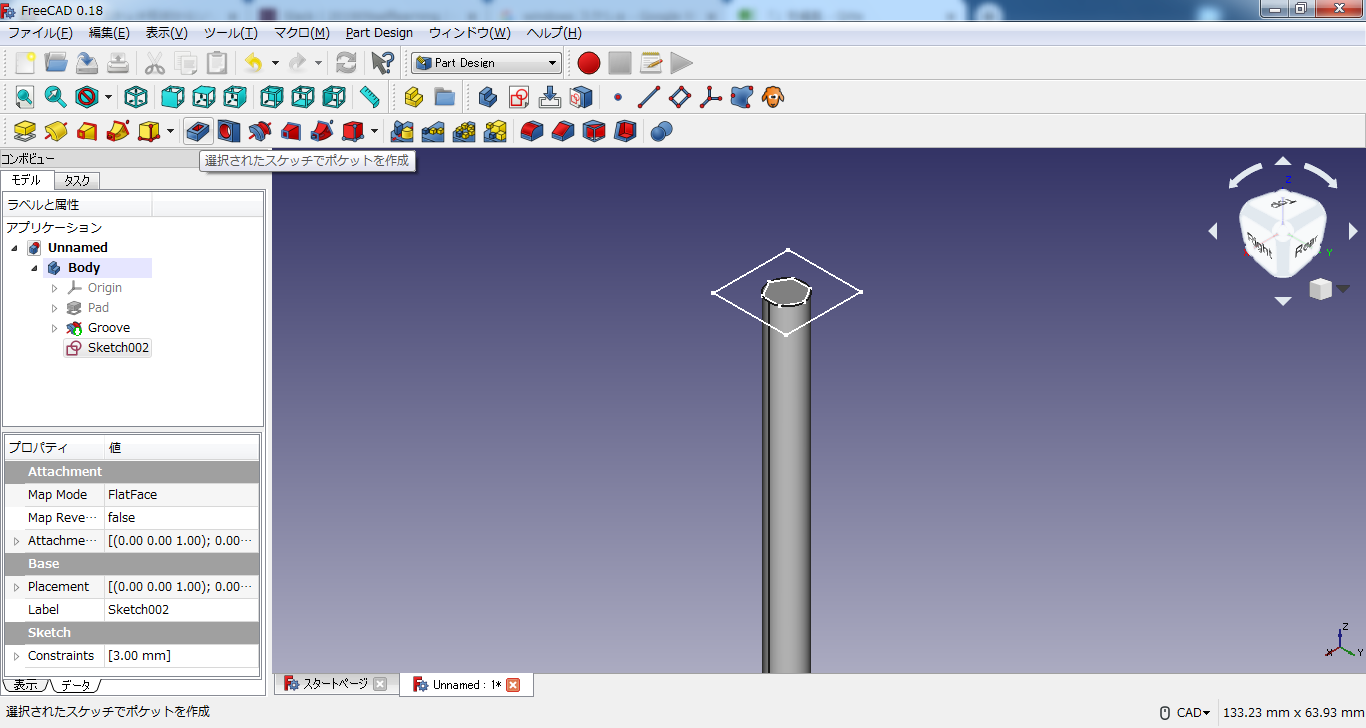Open the Part Design workbench dropdown
Viewport: 1366px width, 728px height.
pos(486,63)
